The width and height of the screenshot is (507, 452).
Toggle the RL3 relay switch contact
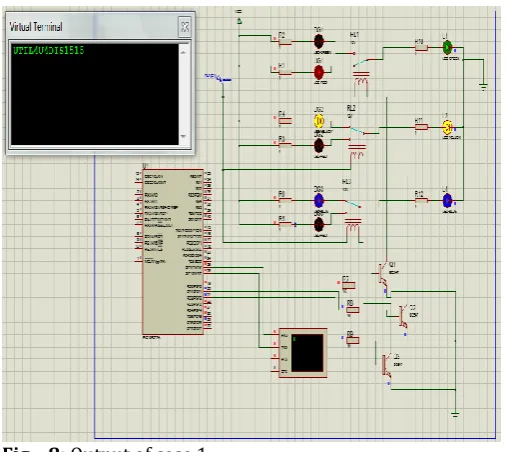coord(353,204)
